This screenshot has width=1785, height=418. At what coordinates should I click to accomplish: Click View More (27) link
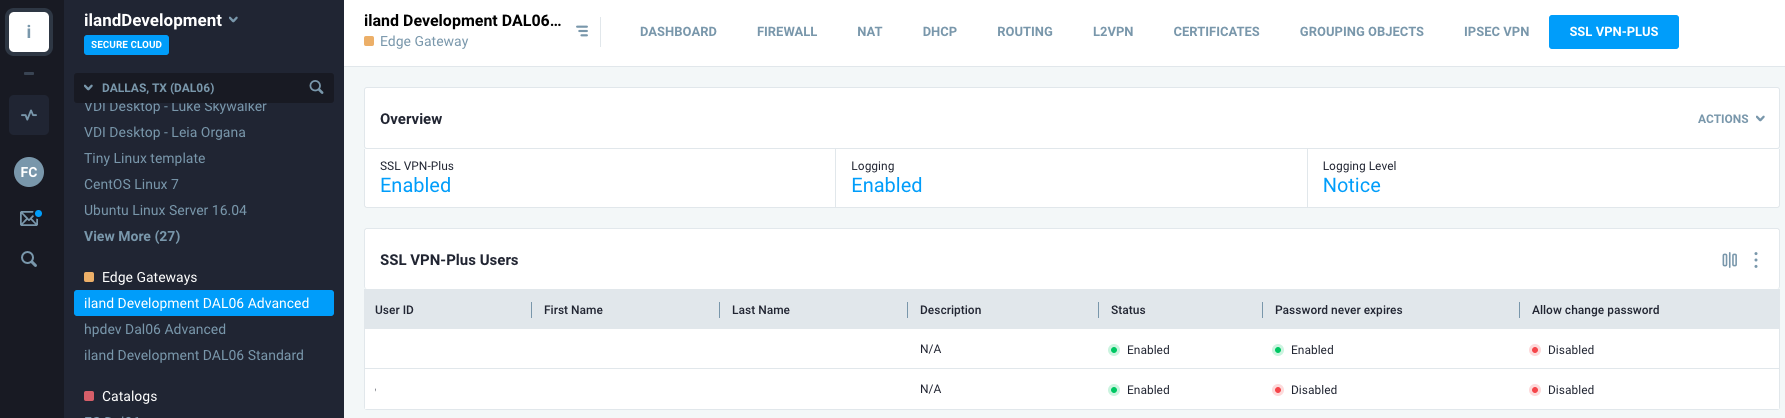132,237
